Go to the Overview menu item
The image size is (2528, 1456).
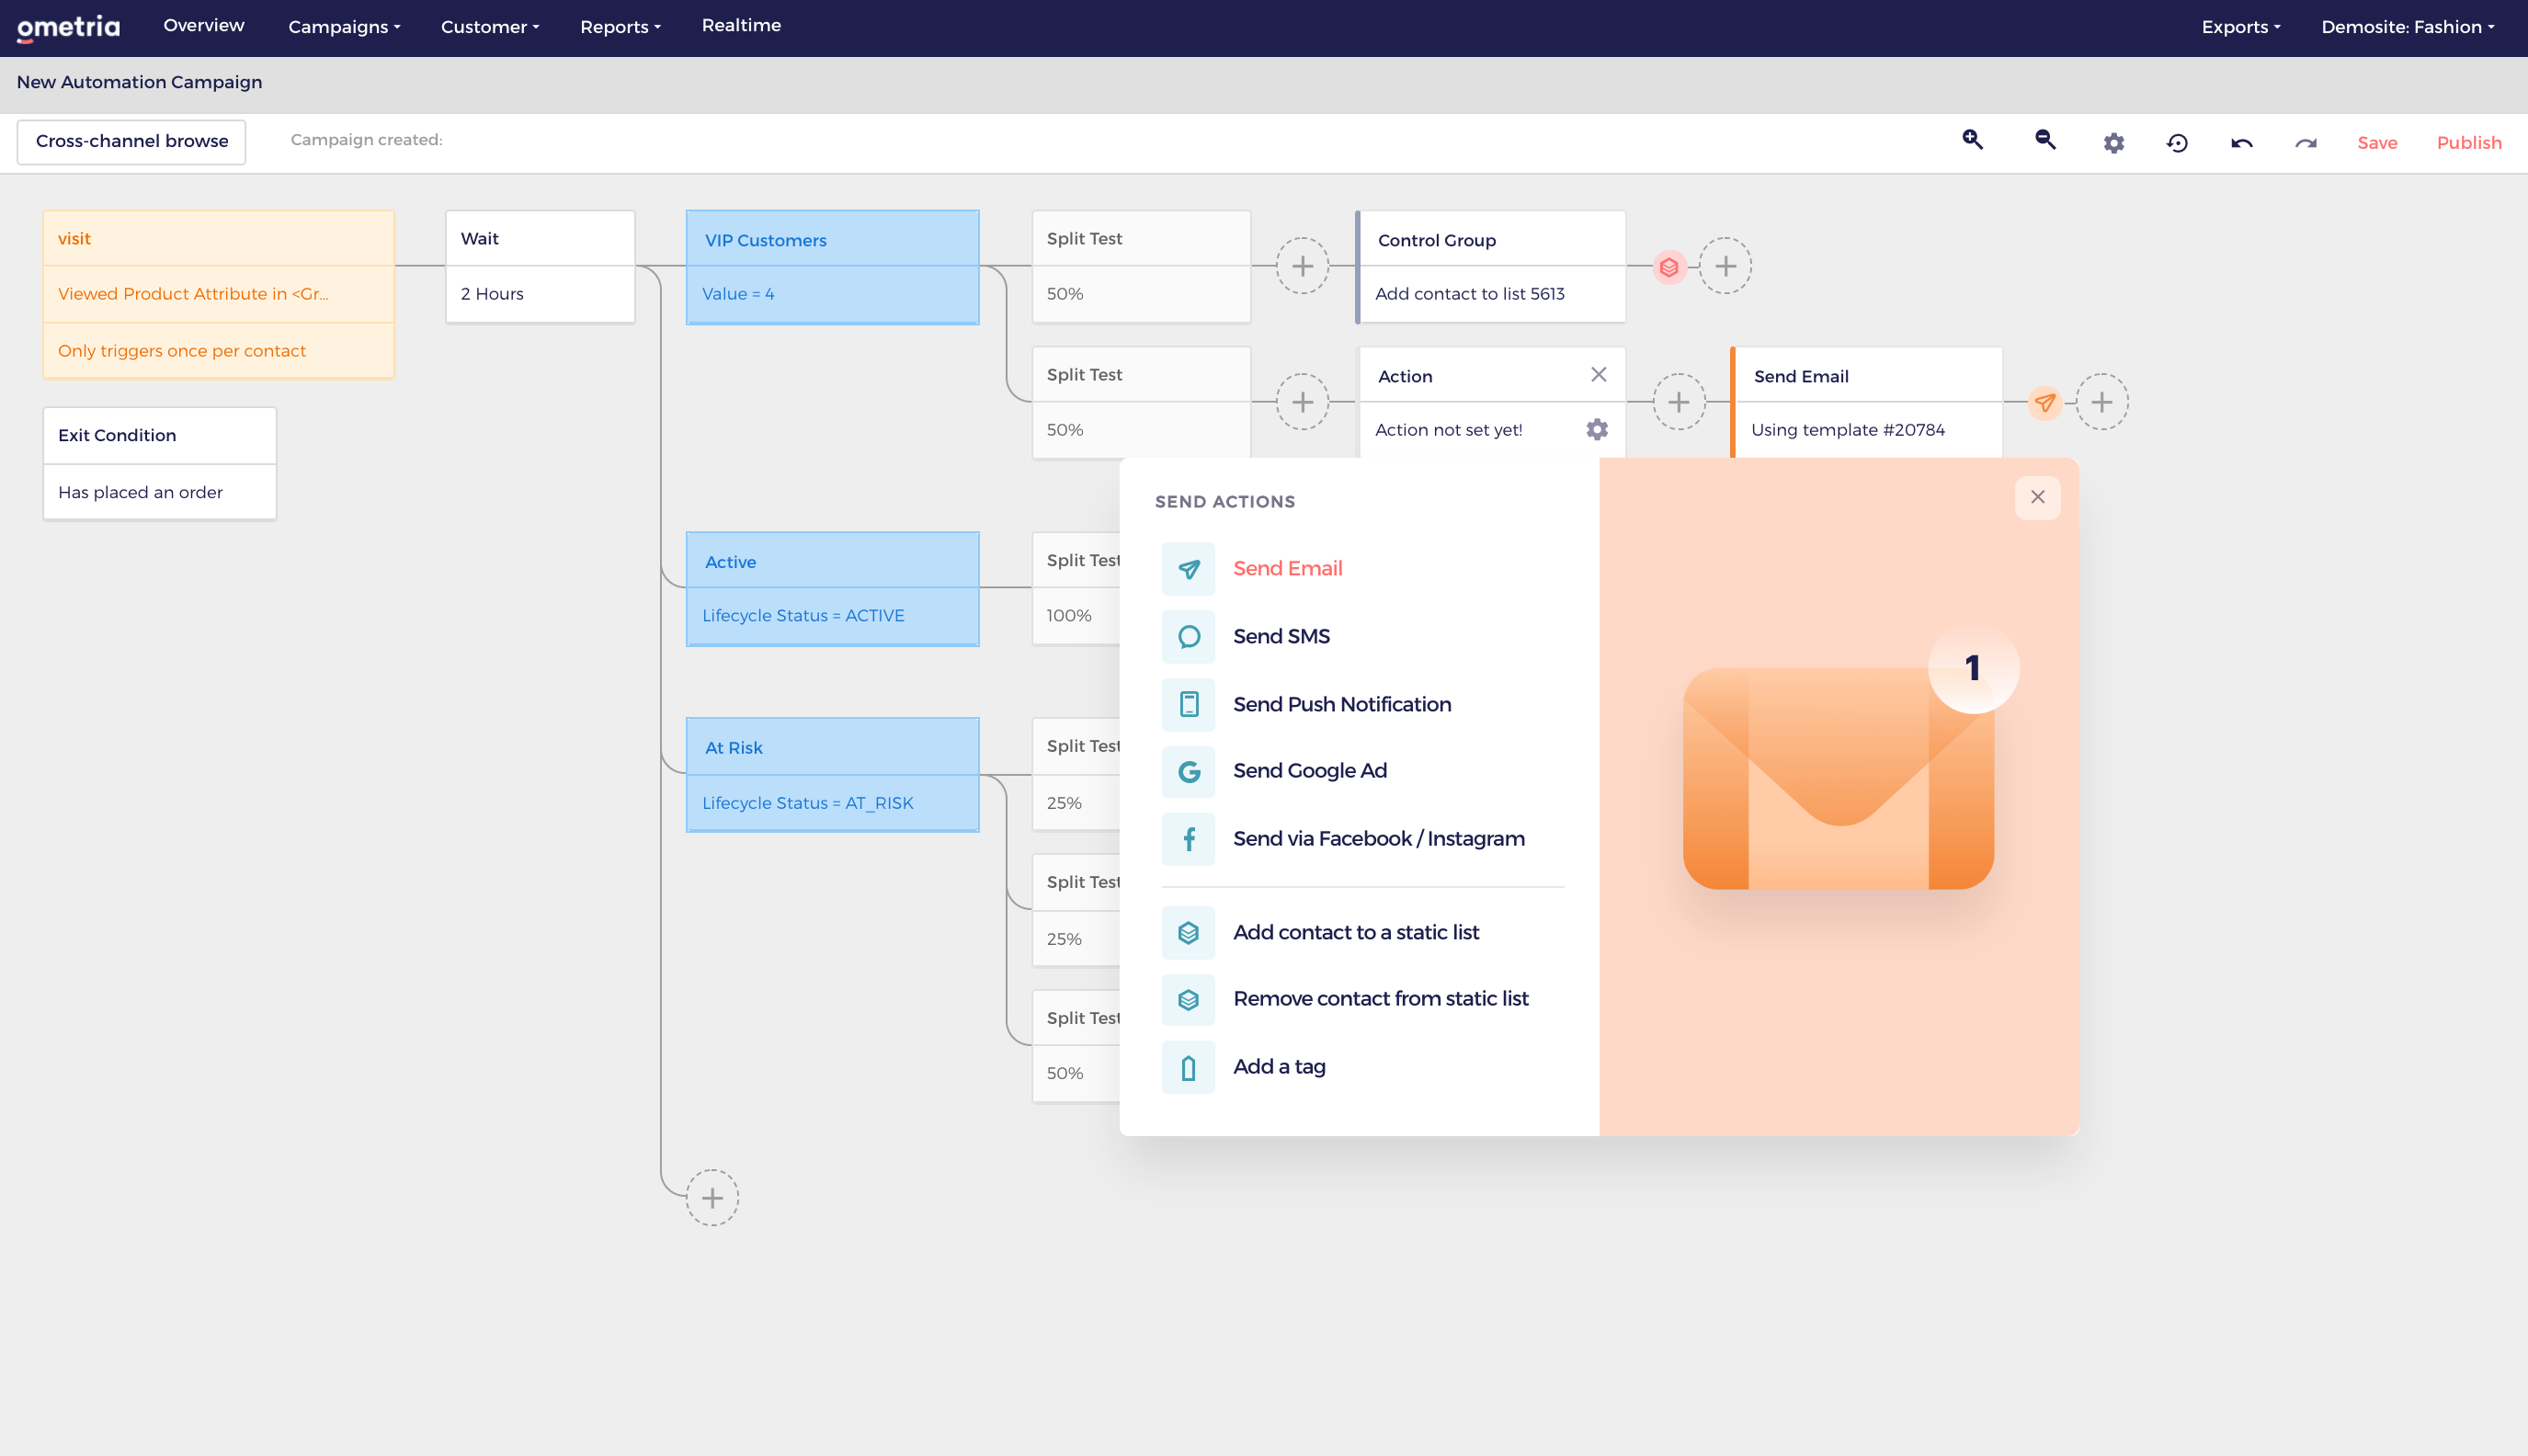tap(204, 26)
